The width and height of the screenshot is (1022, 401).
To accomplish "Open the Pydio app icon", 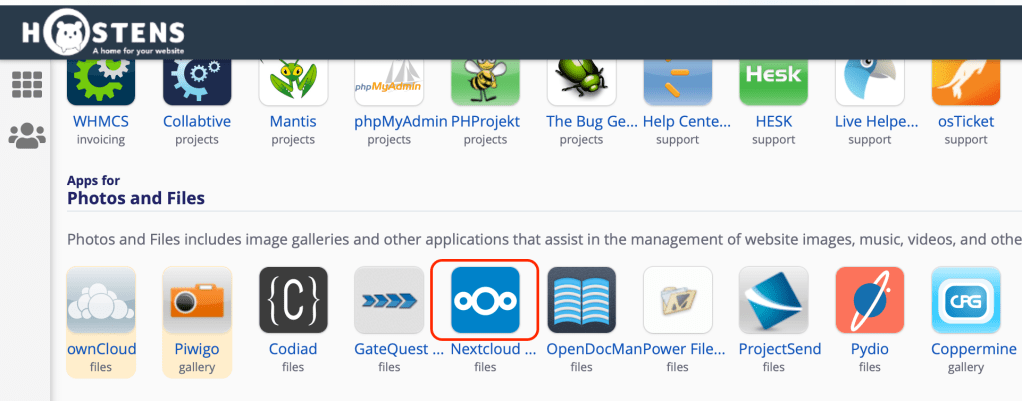I will [869, 299].
